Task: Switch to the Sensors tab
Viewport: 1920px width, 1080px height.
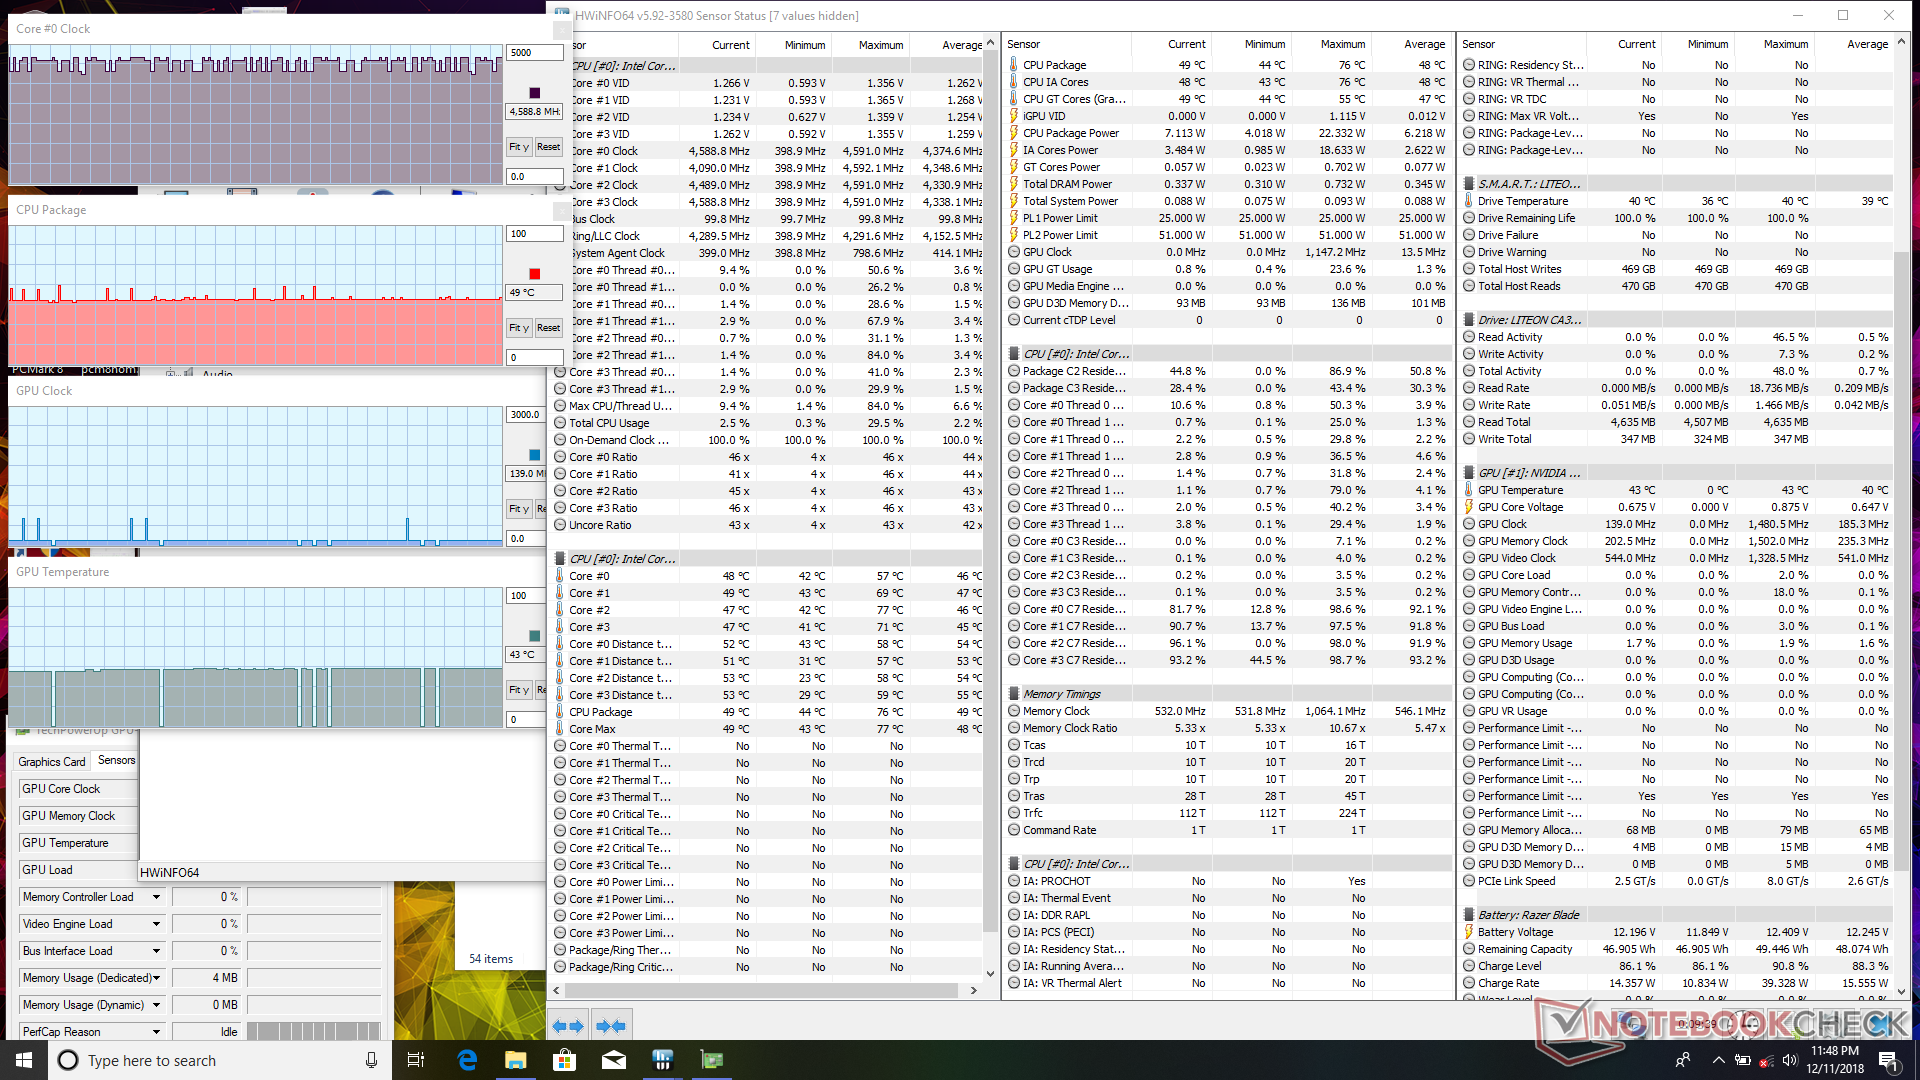Action: [116, 761]
